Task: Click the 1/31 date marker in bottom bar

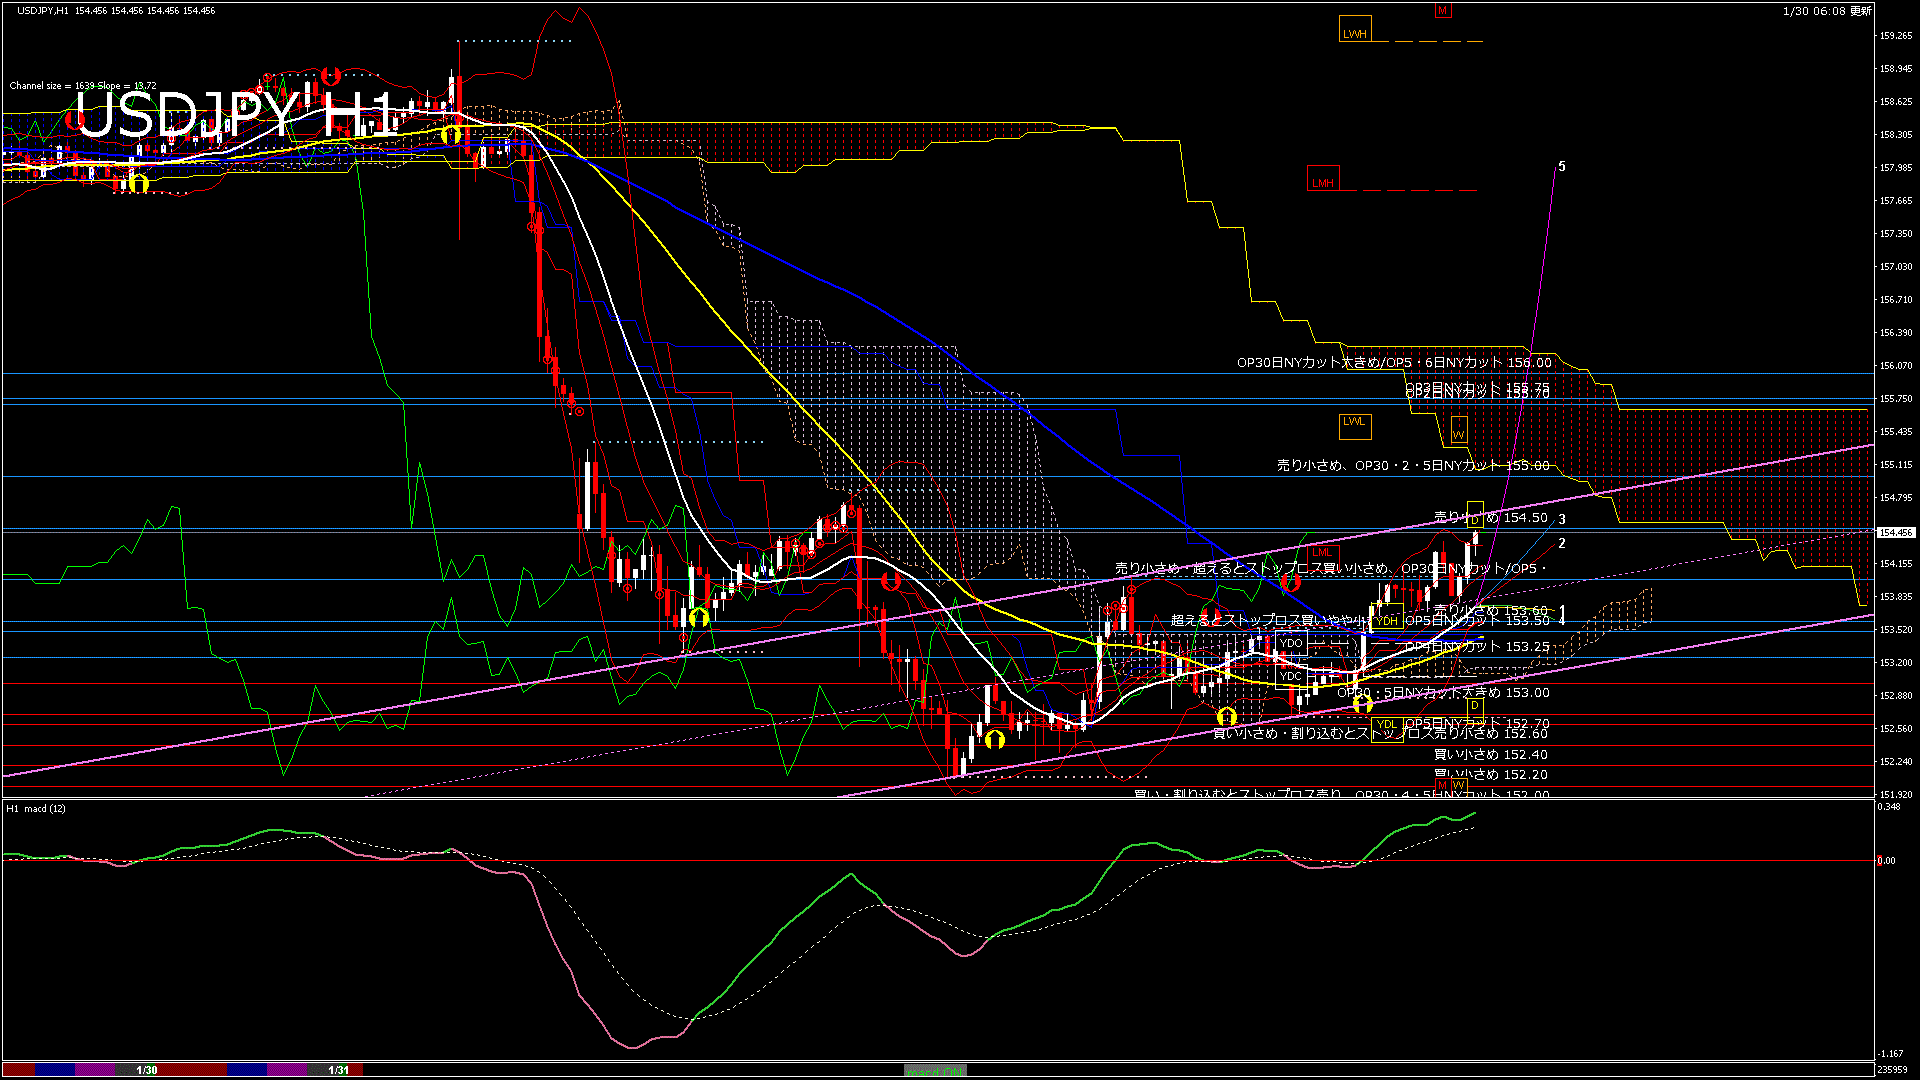Action: coord(339,1070)
